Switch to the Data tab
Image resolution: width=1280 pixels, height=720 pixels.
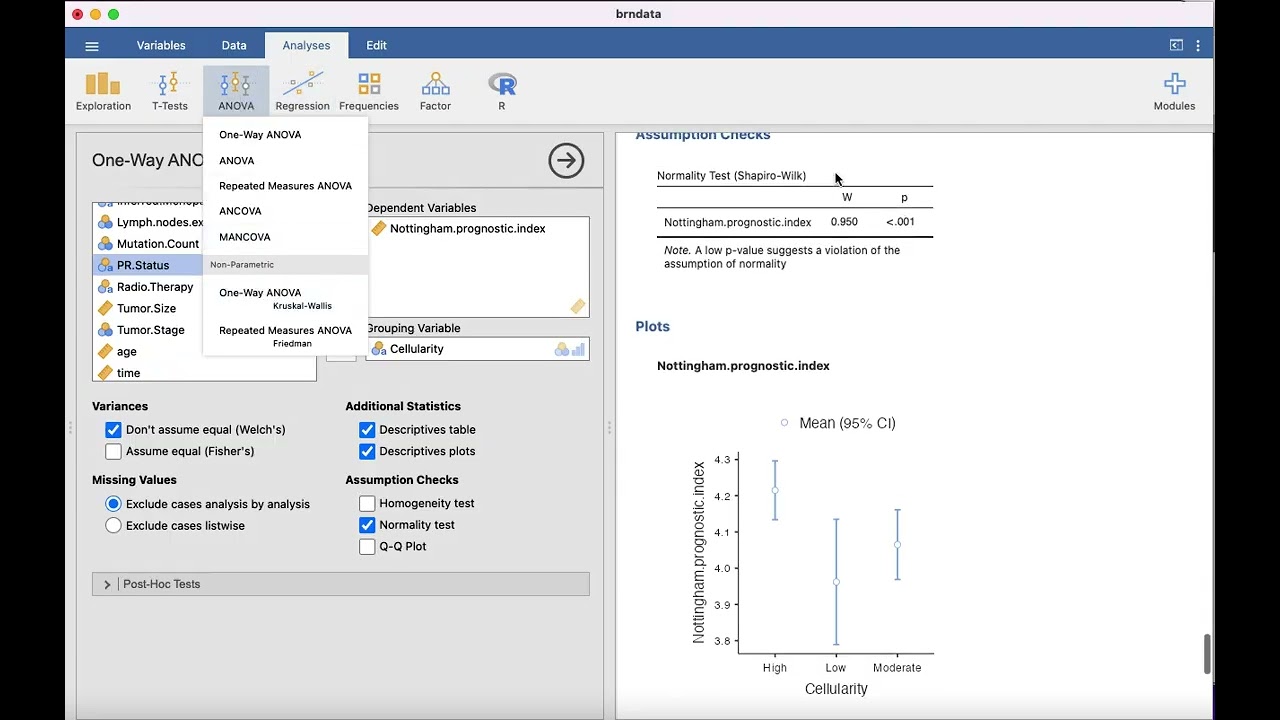(x=234, y=45)
